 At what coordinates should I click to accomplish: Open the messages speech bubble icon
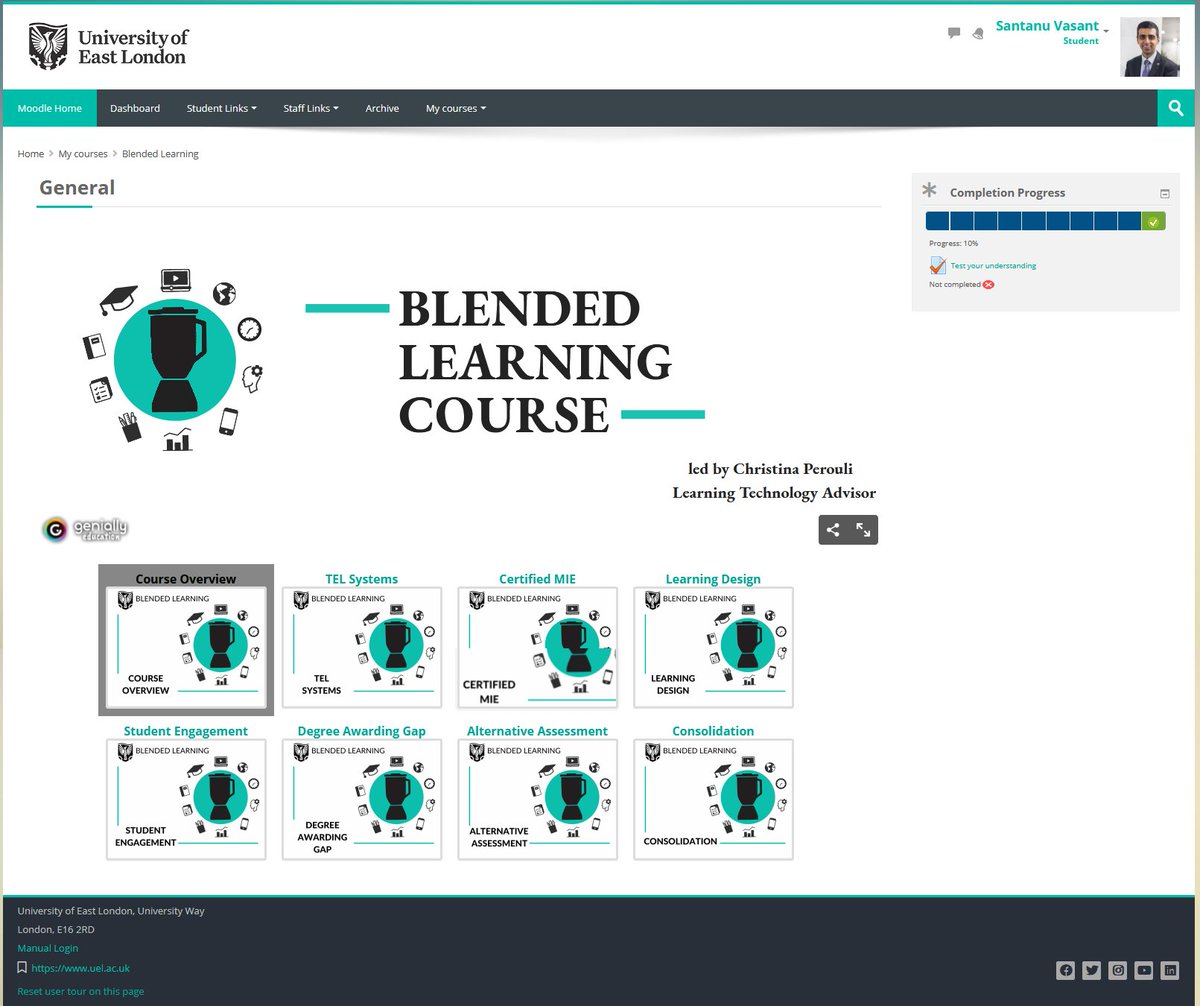(x=954, y=33)
